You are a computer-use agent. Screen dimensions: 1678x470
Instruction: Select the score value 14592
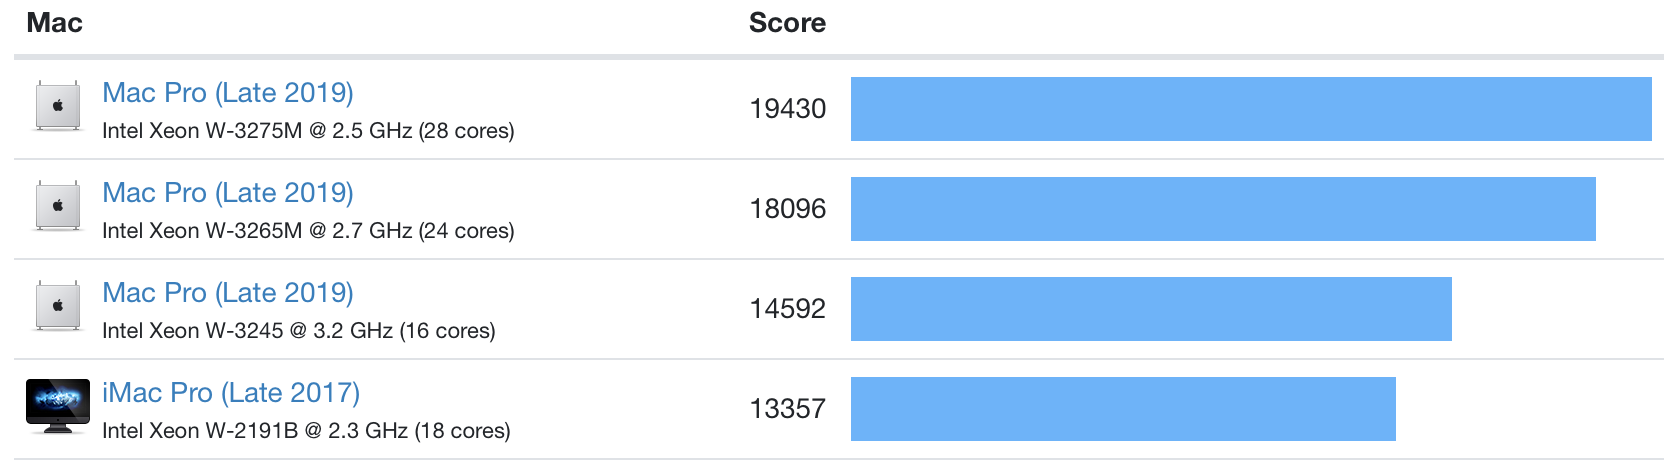tap(788, 309)
